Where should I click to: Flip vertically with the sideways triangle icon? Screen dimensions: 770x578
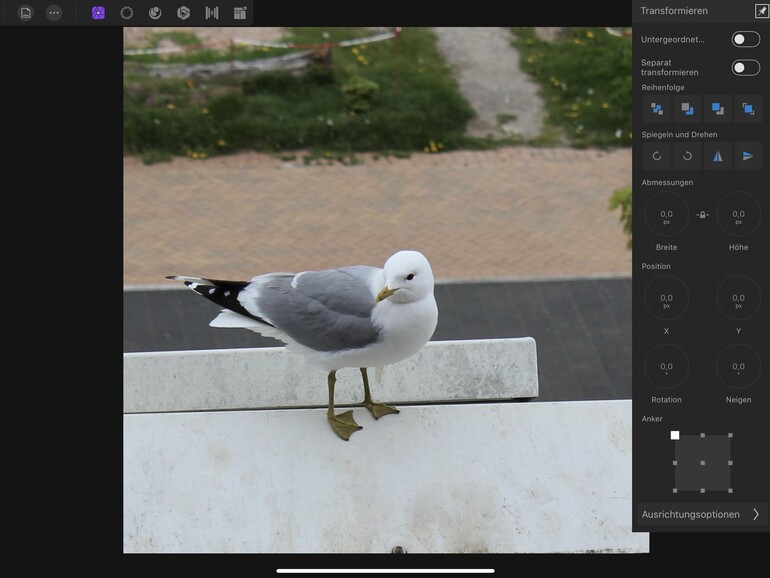748,156
